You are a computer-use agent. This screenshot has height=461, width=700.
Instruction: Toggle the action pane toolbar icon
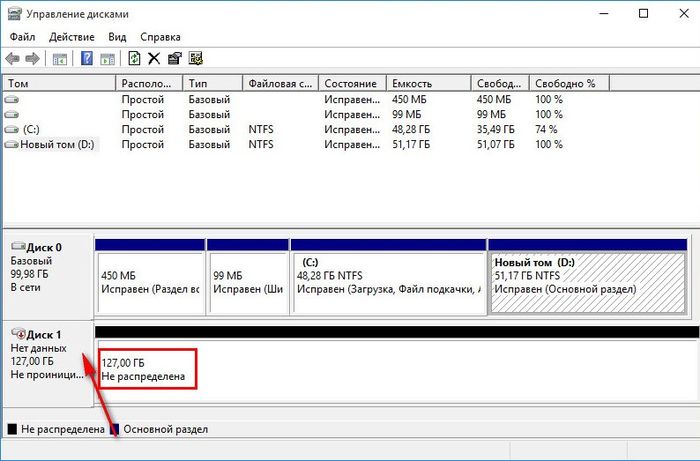pos(108,58)
